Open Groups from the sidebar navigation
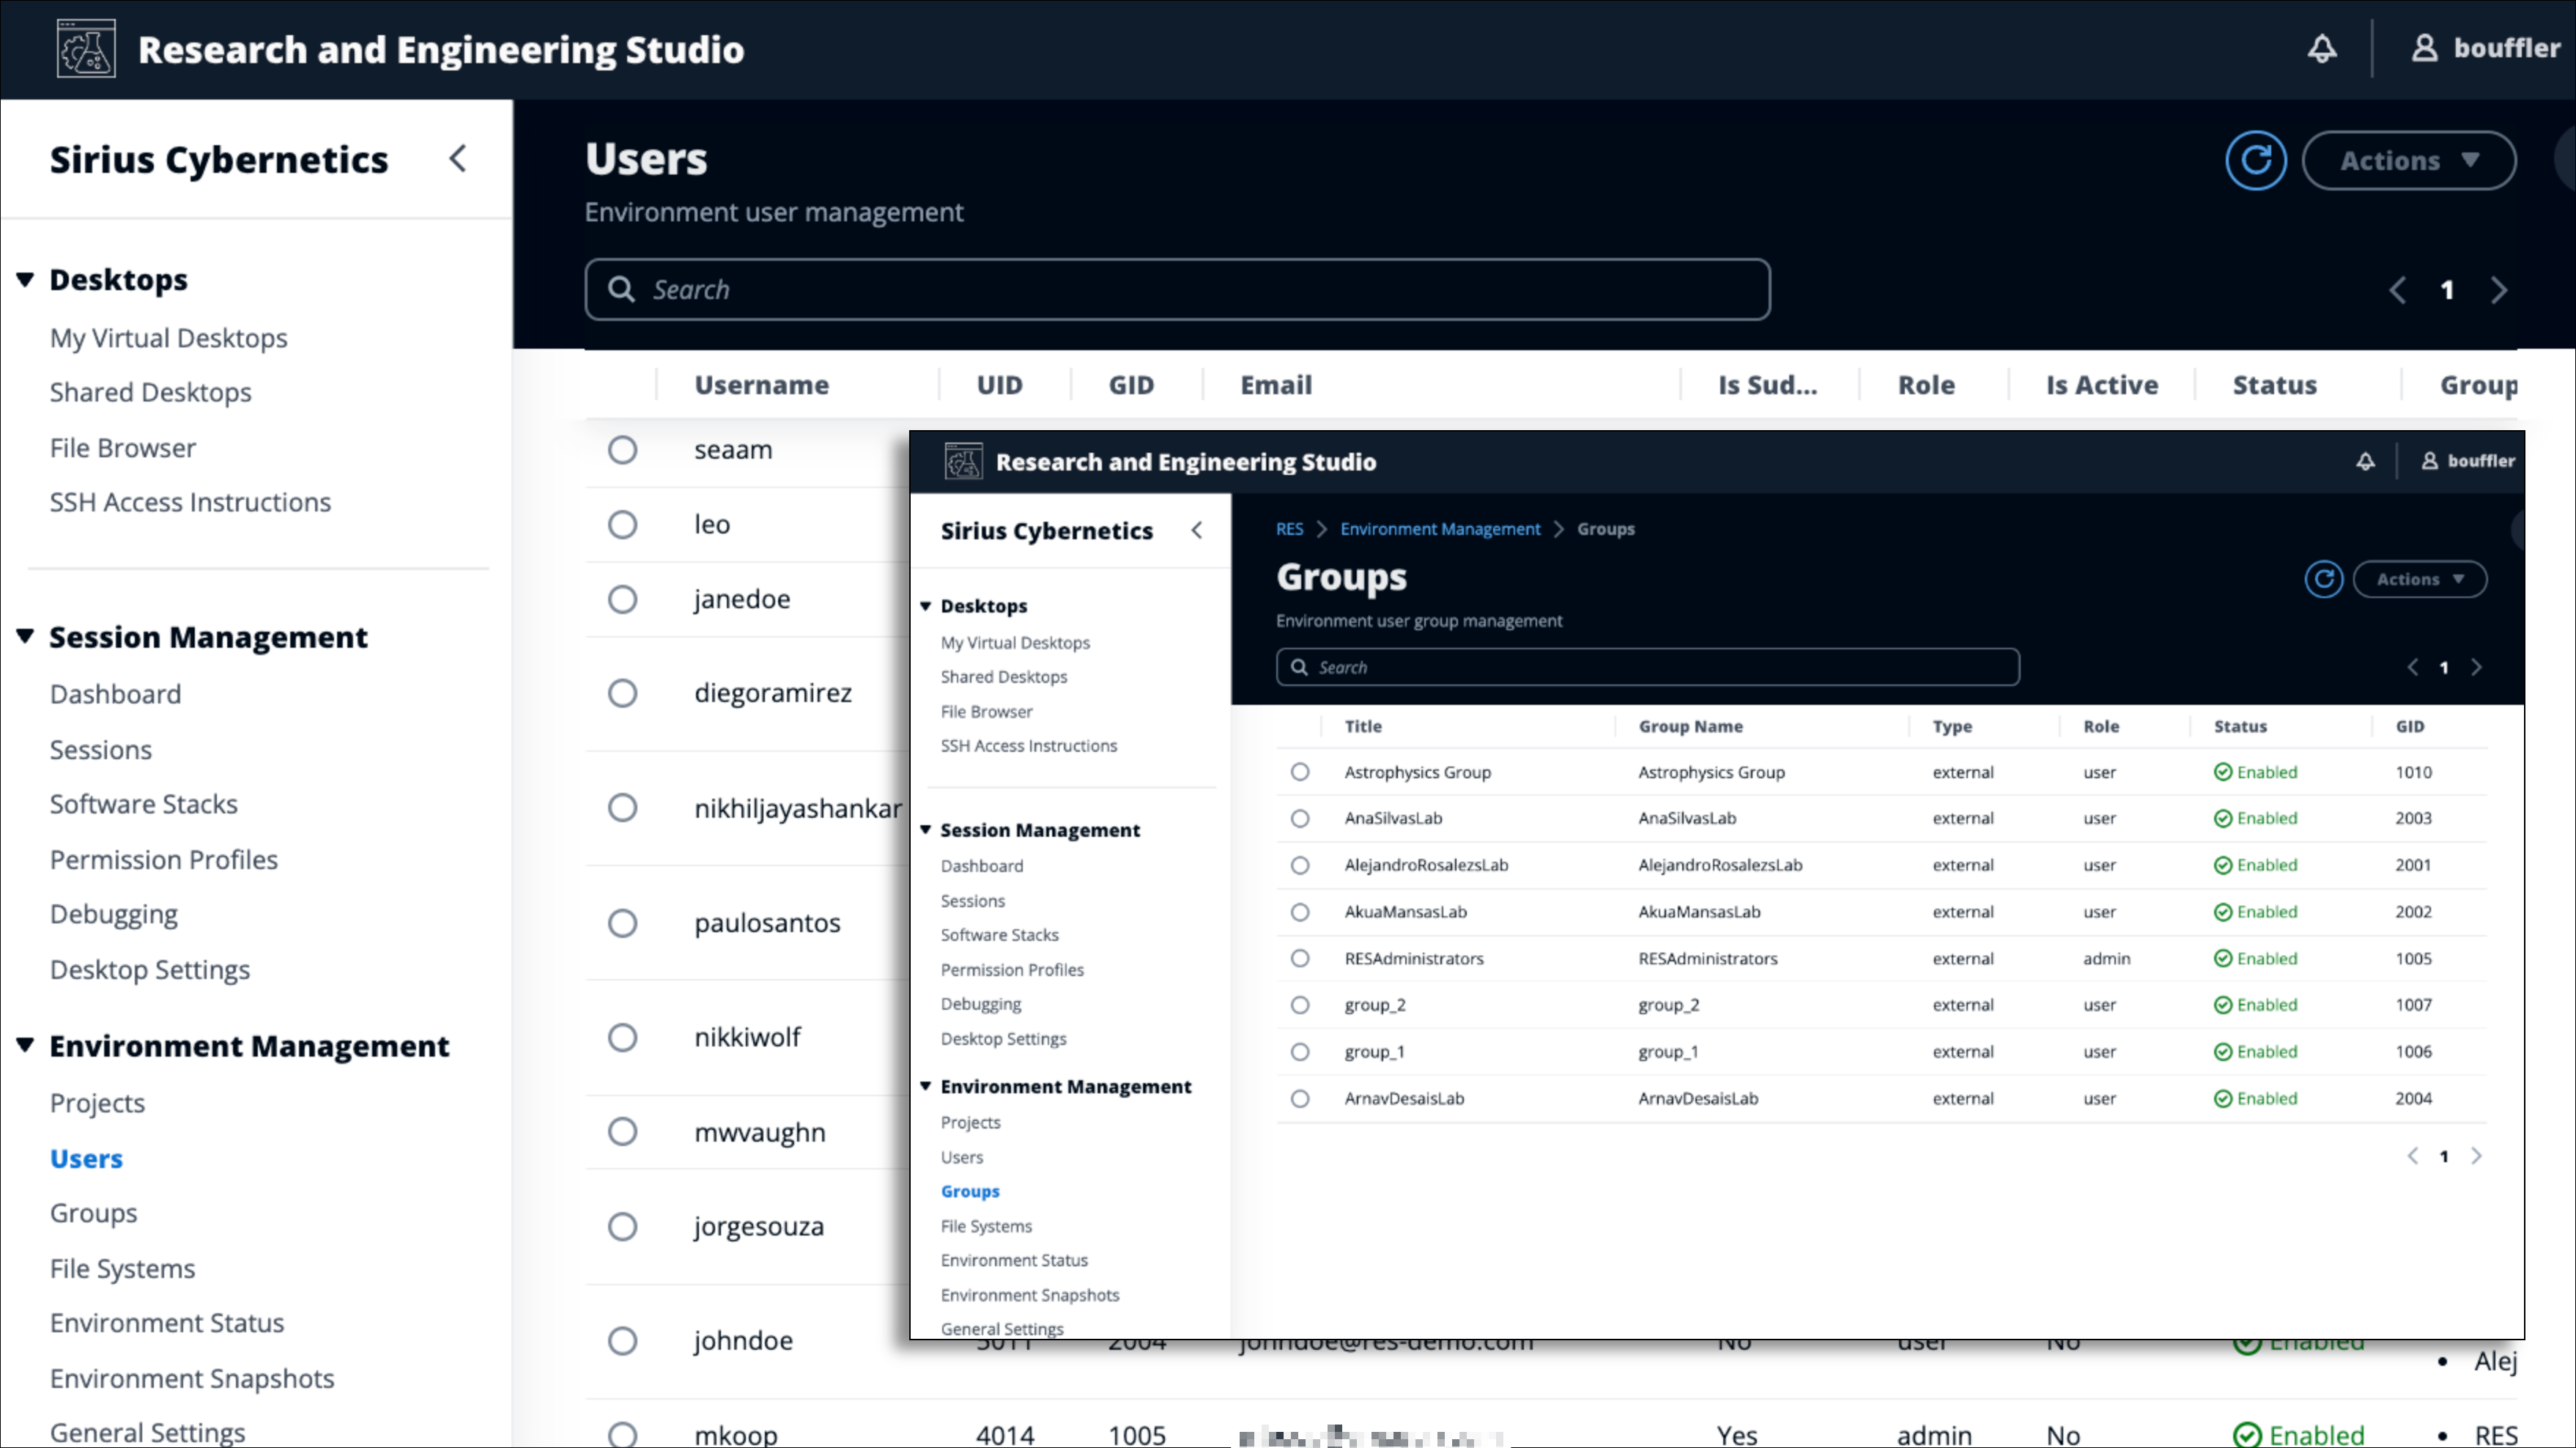This screenshot has height=1448, width=2576. point(93,1212)
